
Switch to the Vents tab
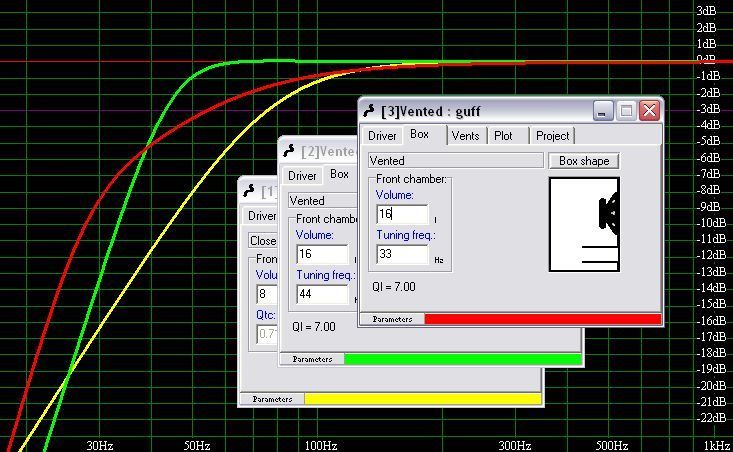tap(465, 136)
